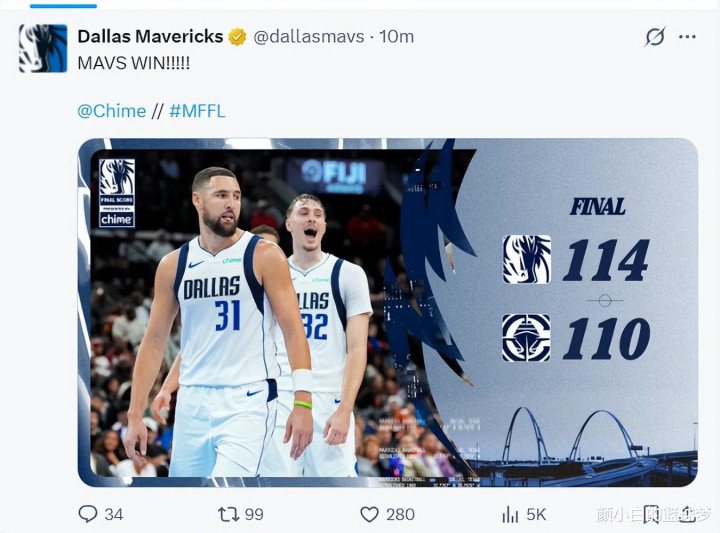Share the tweet via share icon
This screenshot has height=533, width=720.
[688, 514]
